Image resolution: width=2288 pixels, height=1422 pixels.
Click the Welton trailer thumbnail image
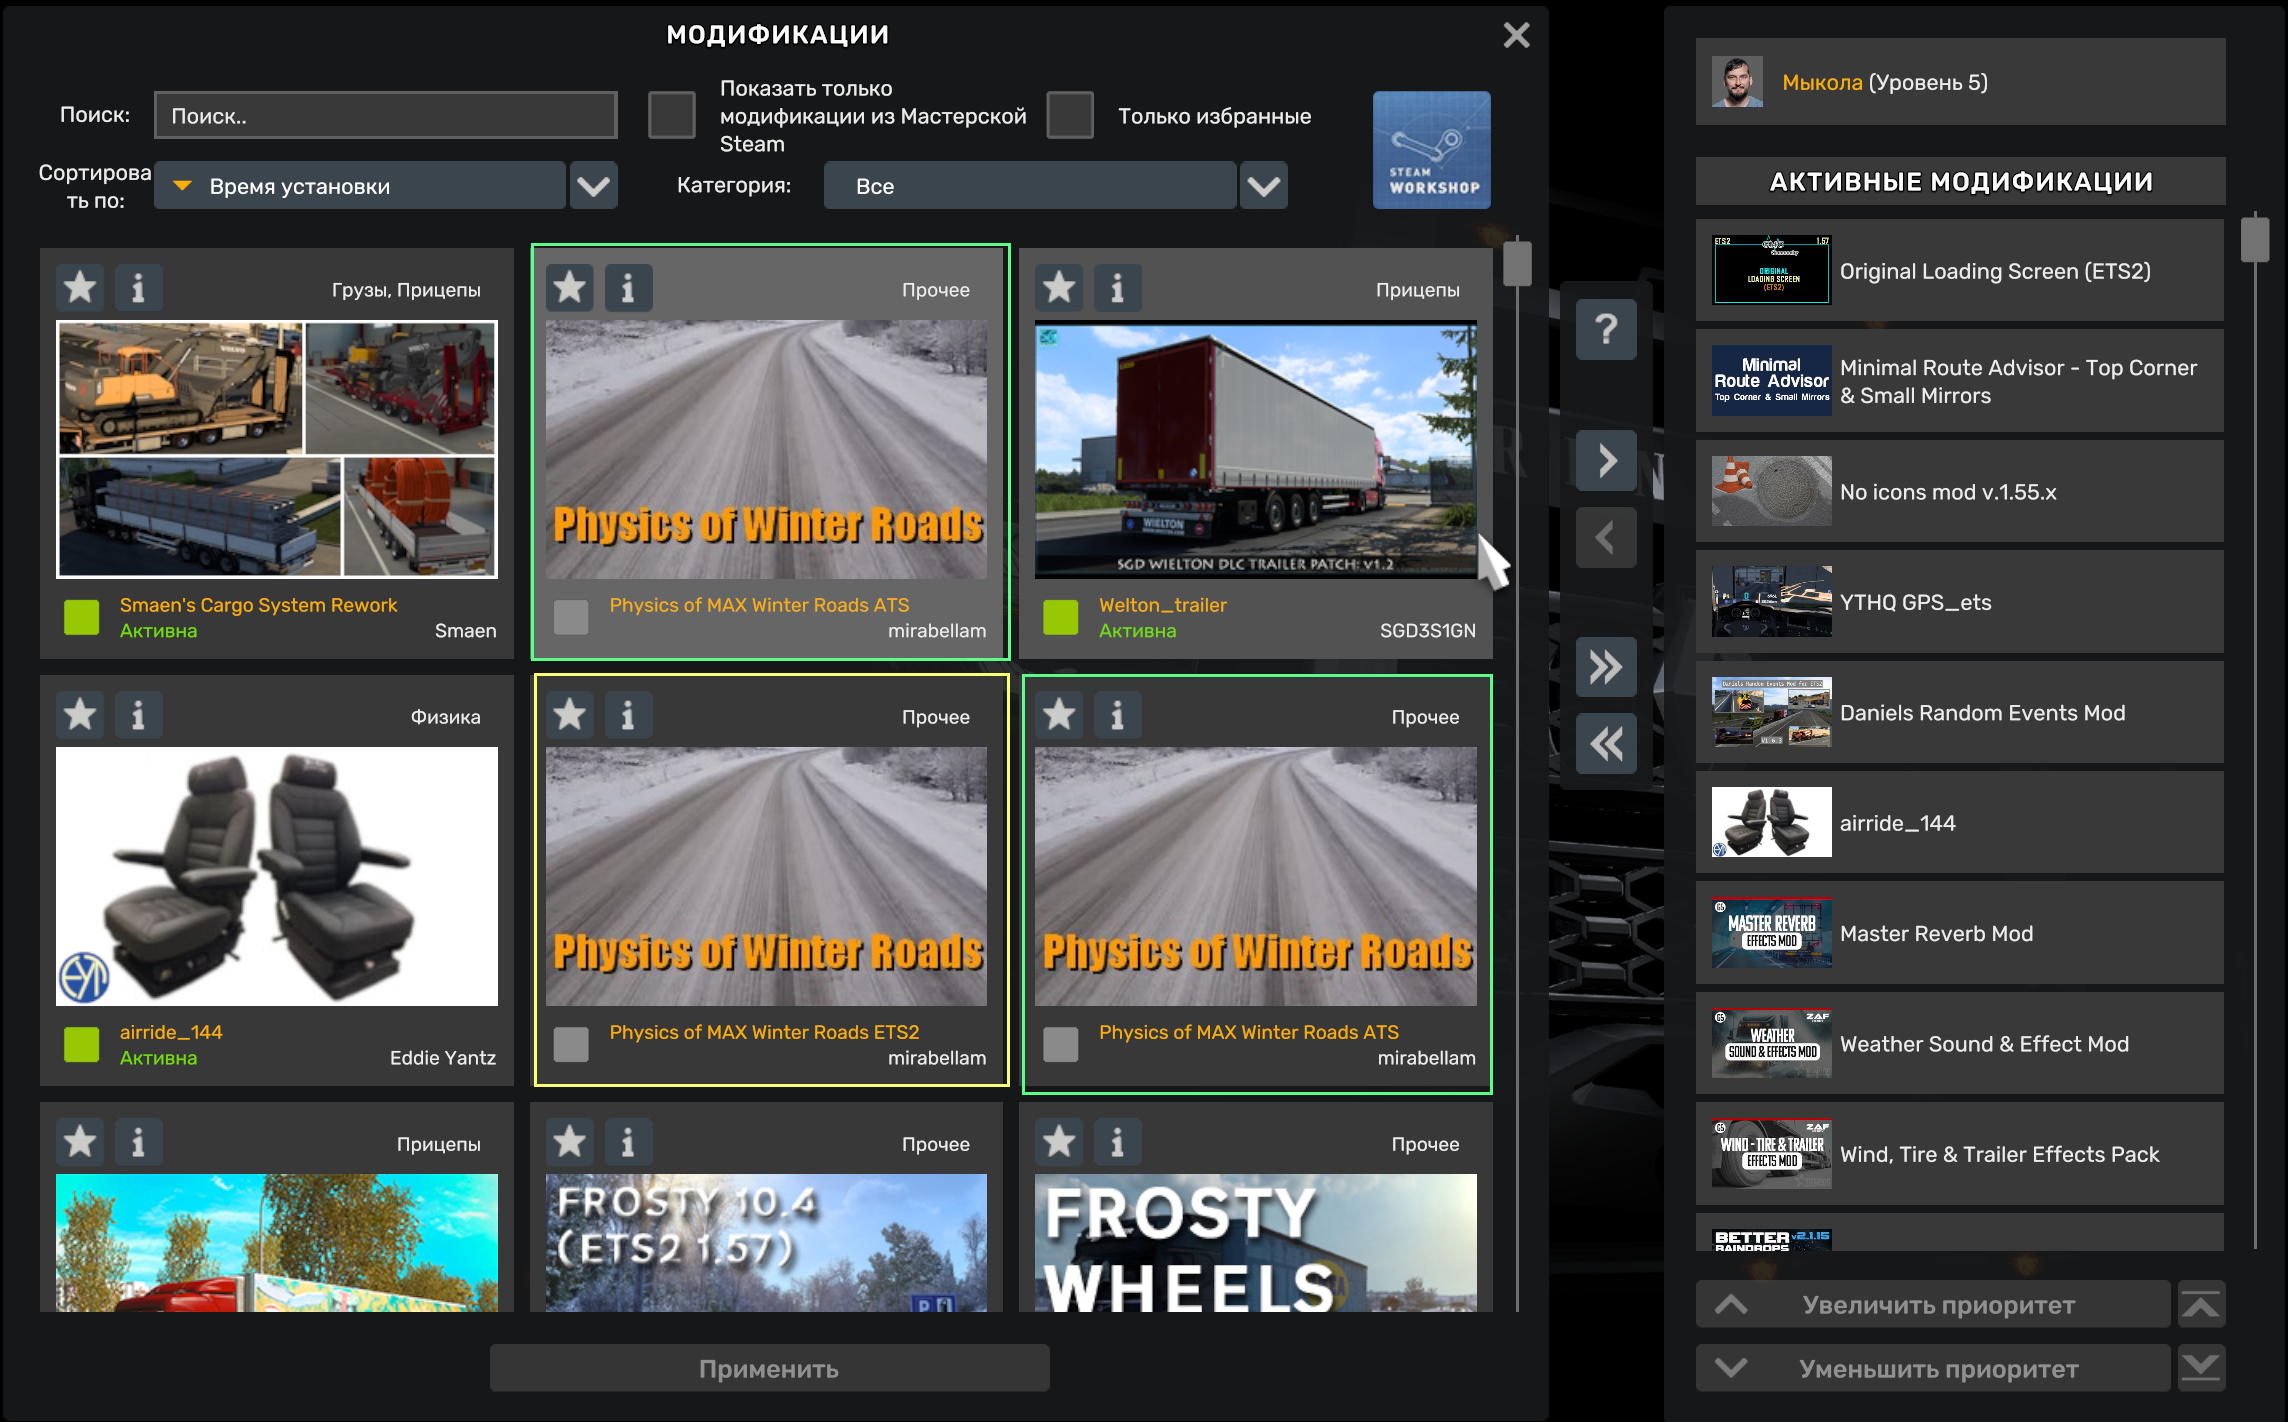[1256, 449]
